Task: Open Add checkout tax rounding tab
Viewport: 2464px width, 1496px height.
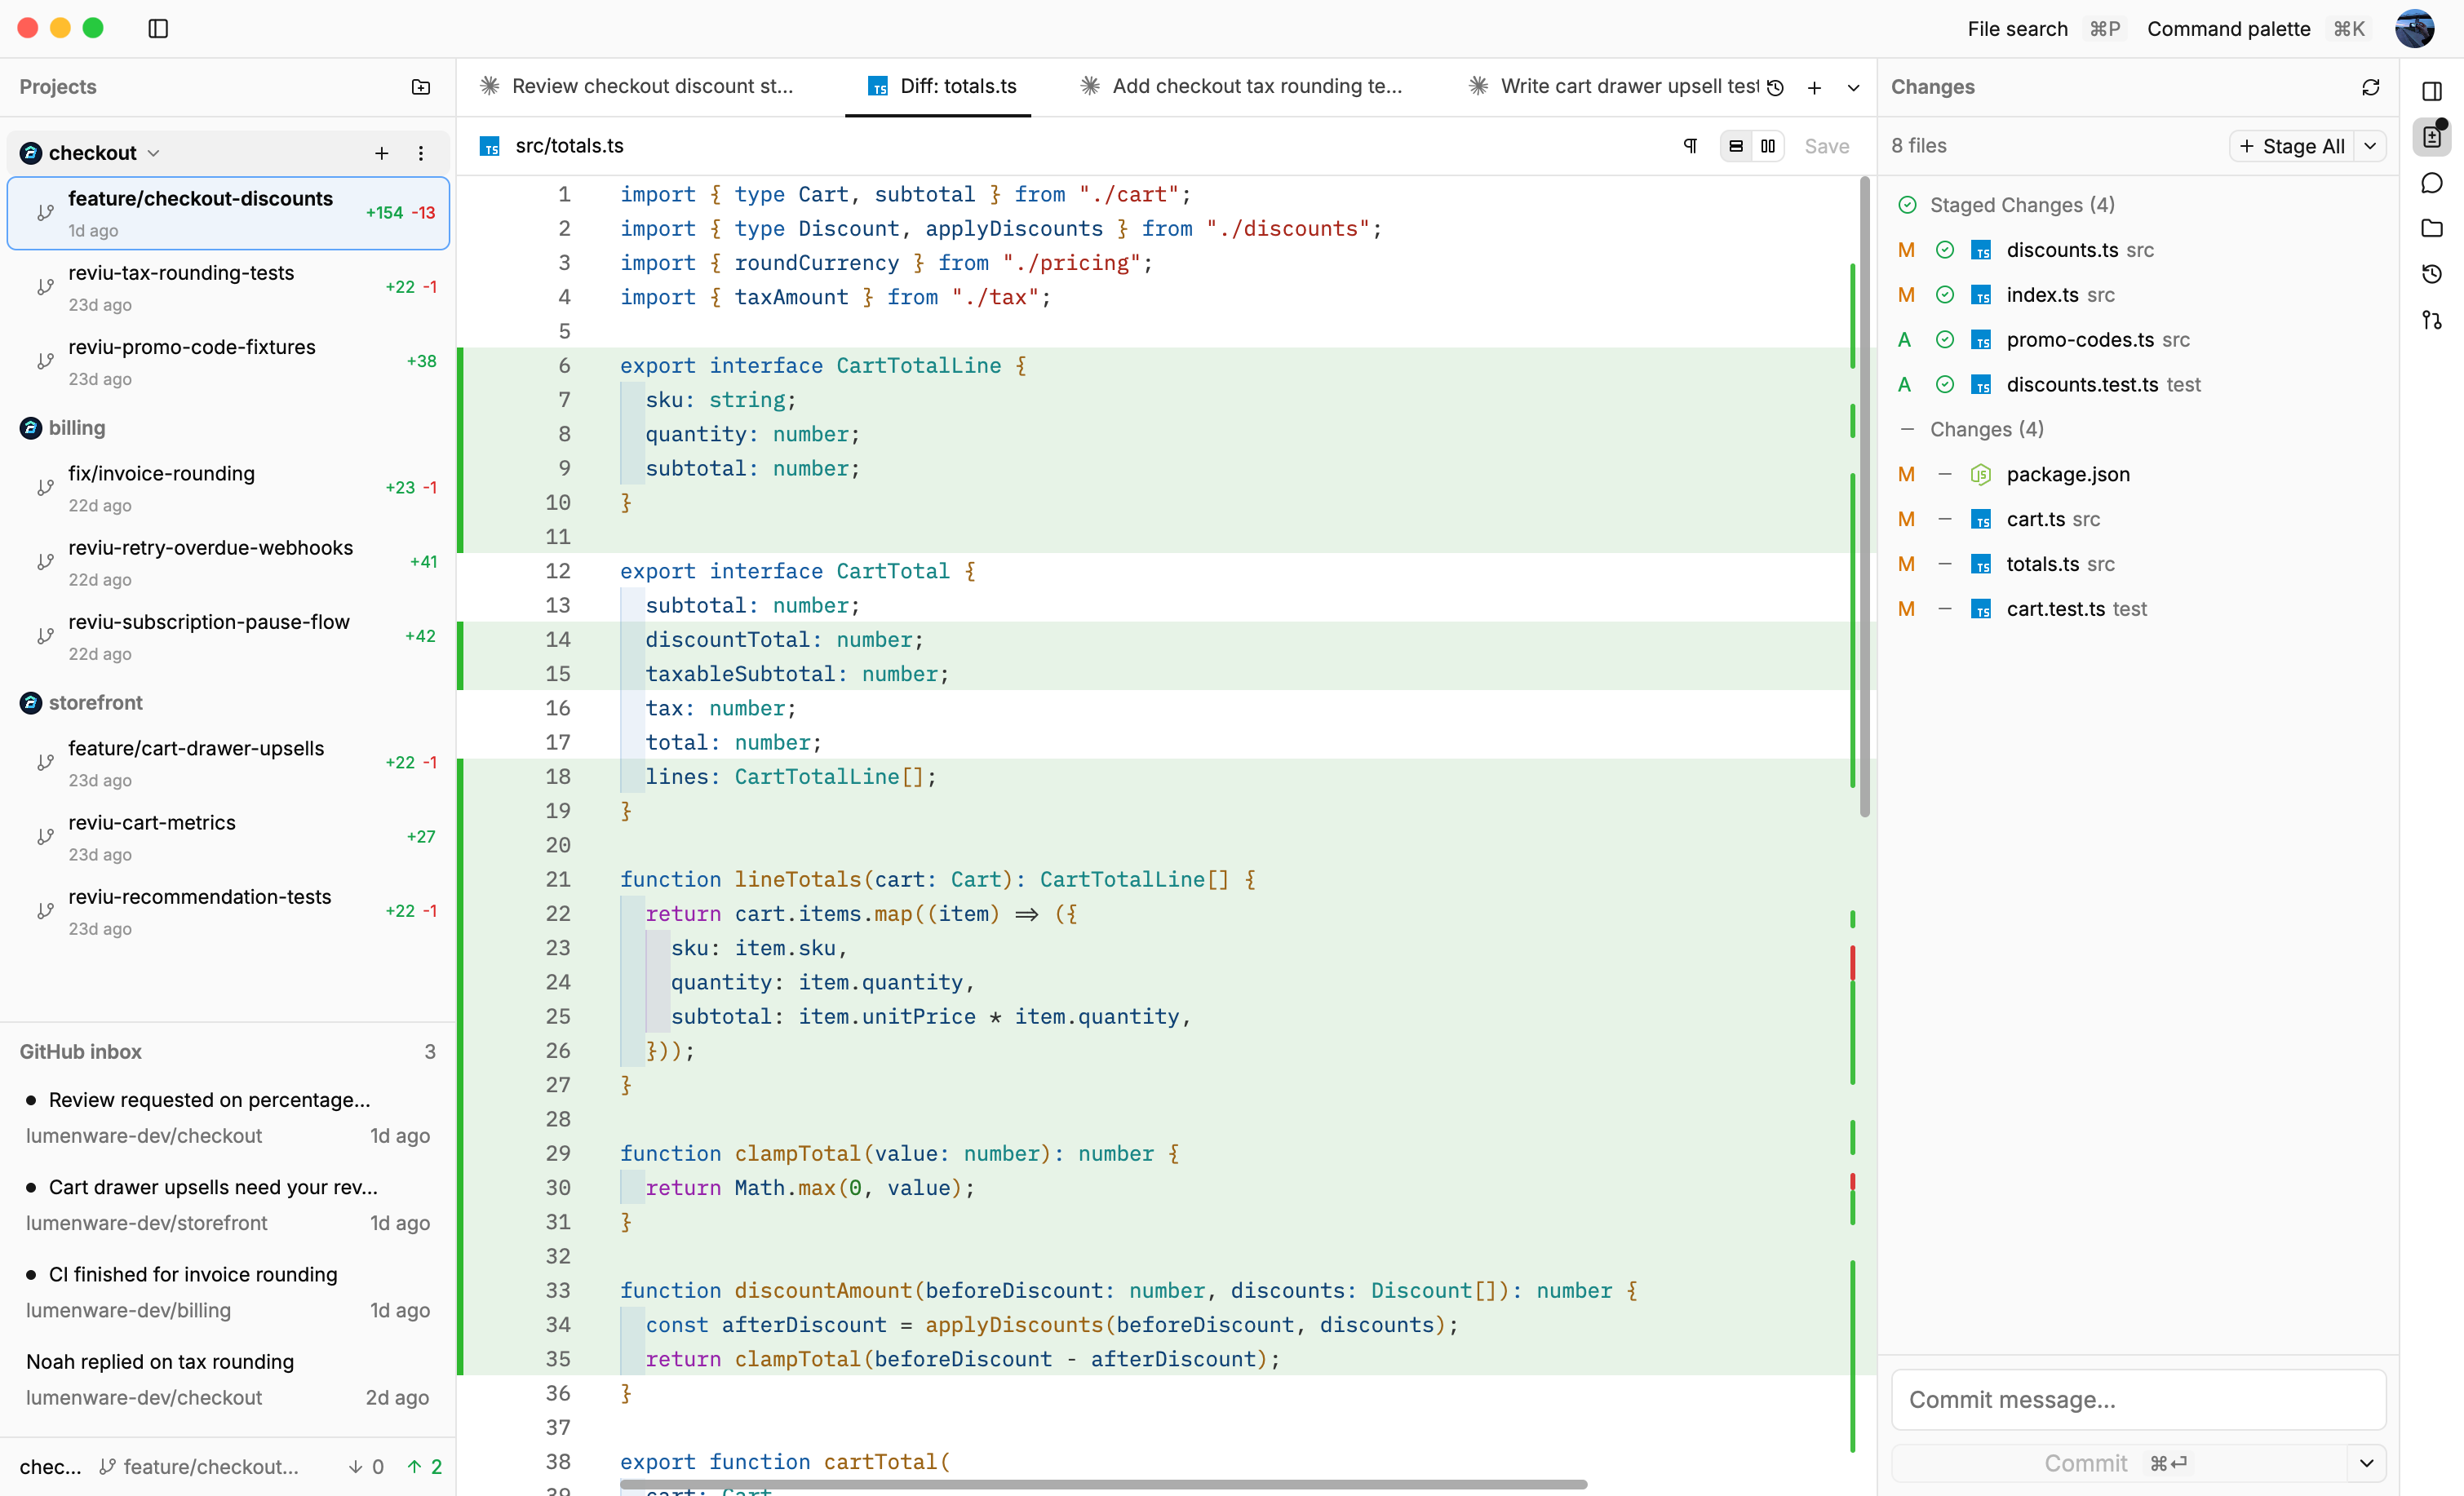Action: click(x=1242, y=87)
